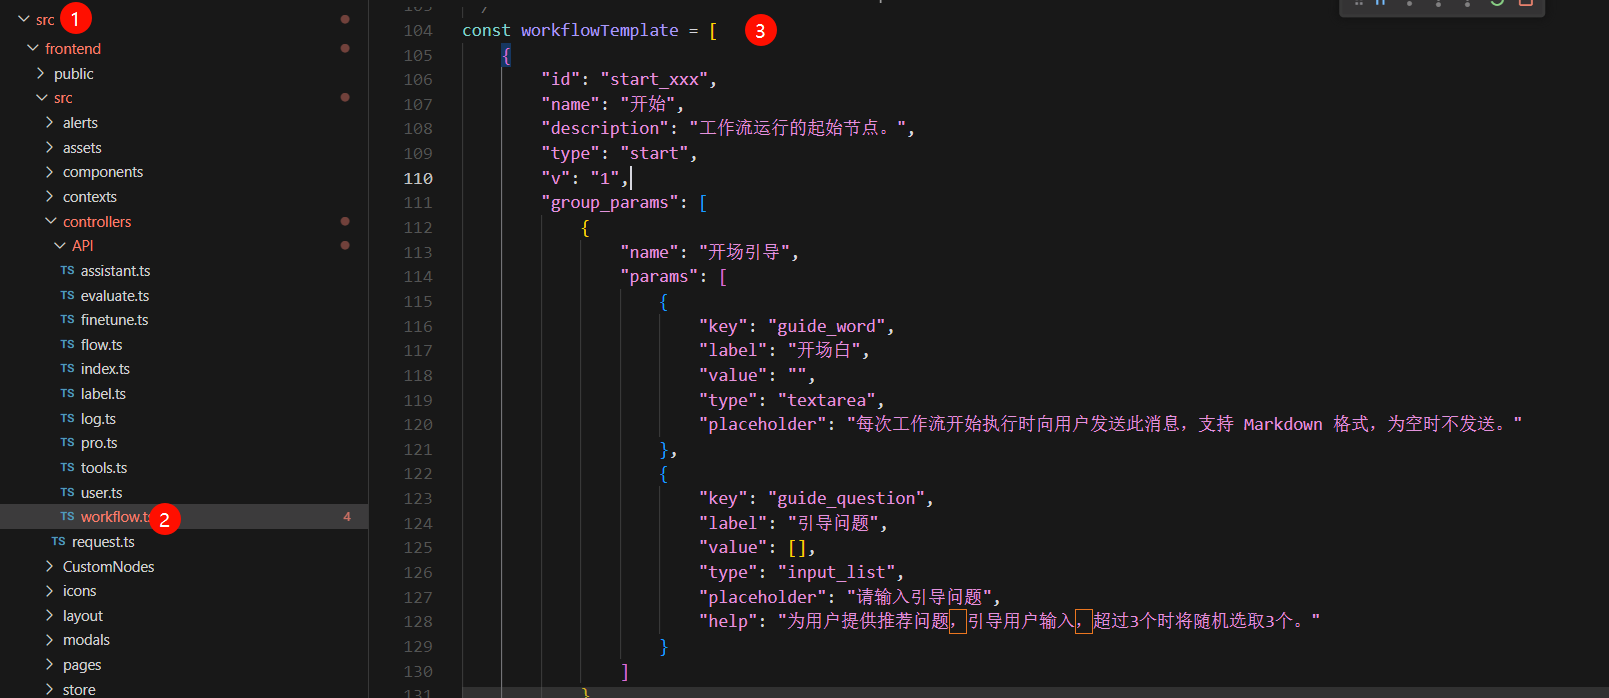Expand the assets folder chevron

point(50,147)
